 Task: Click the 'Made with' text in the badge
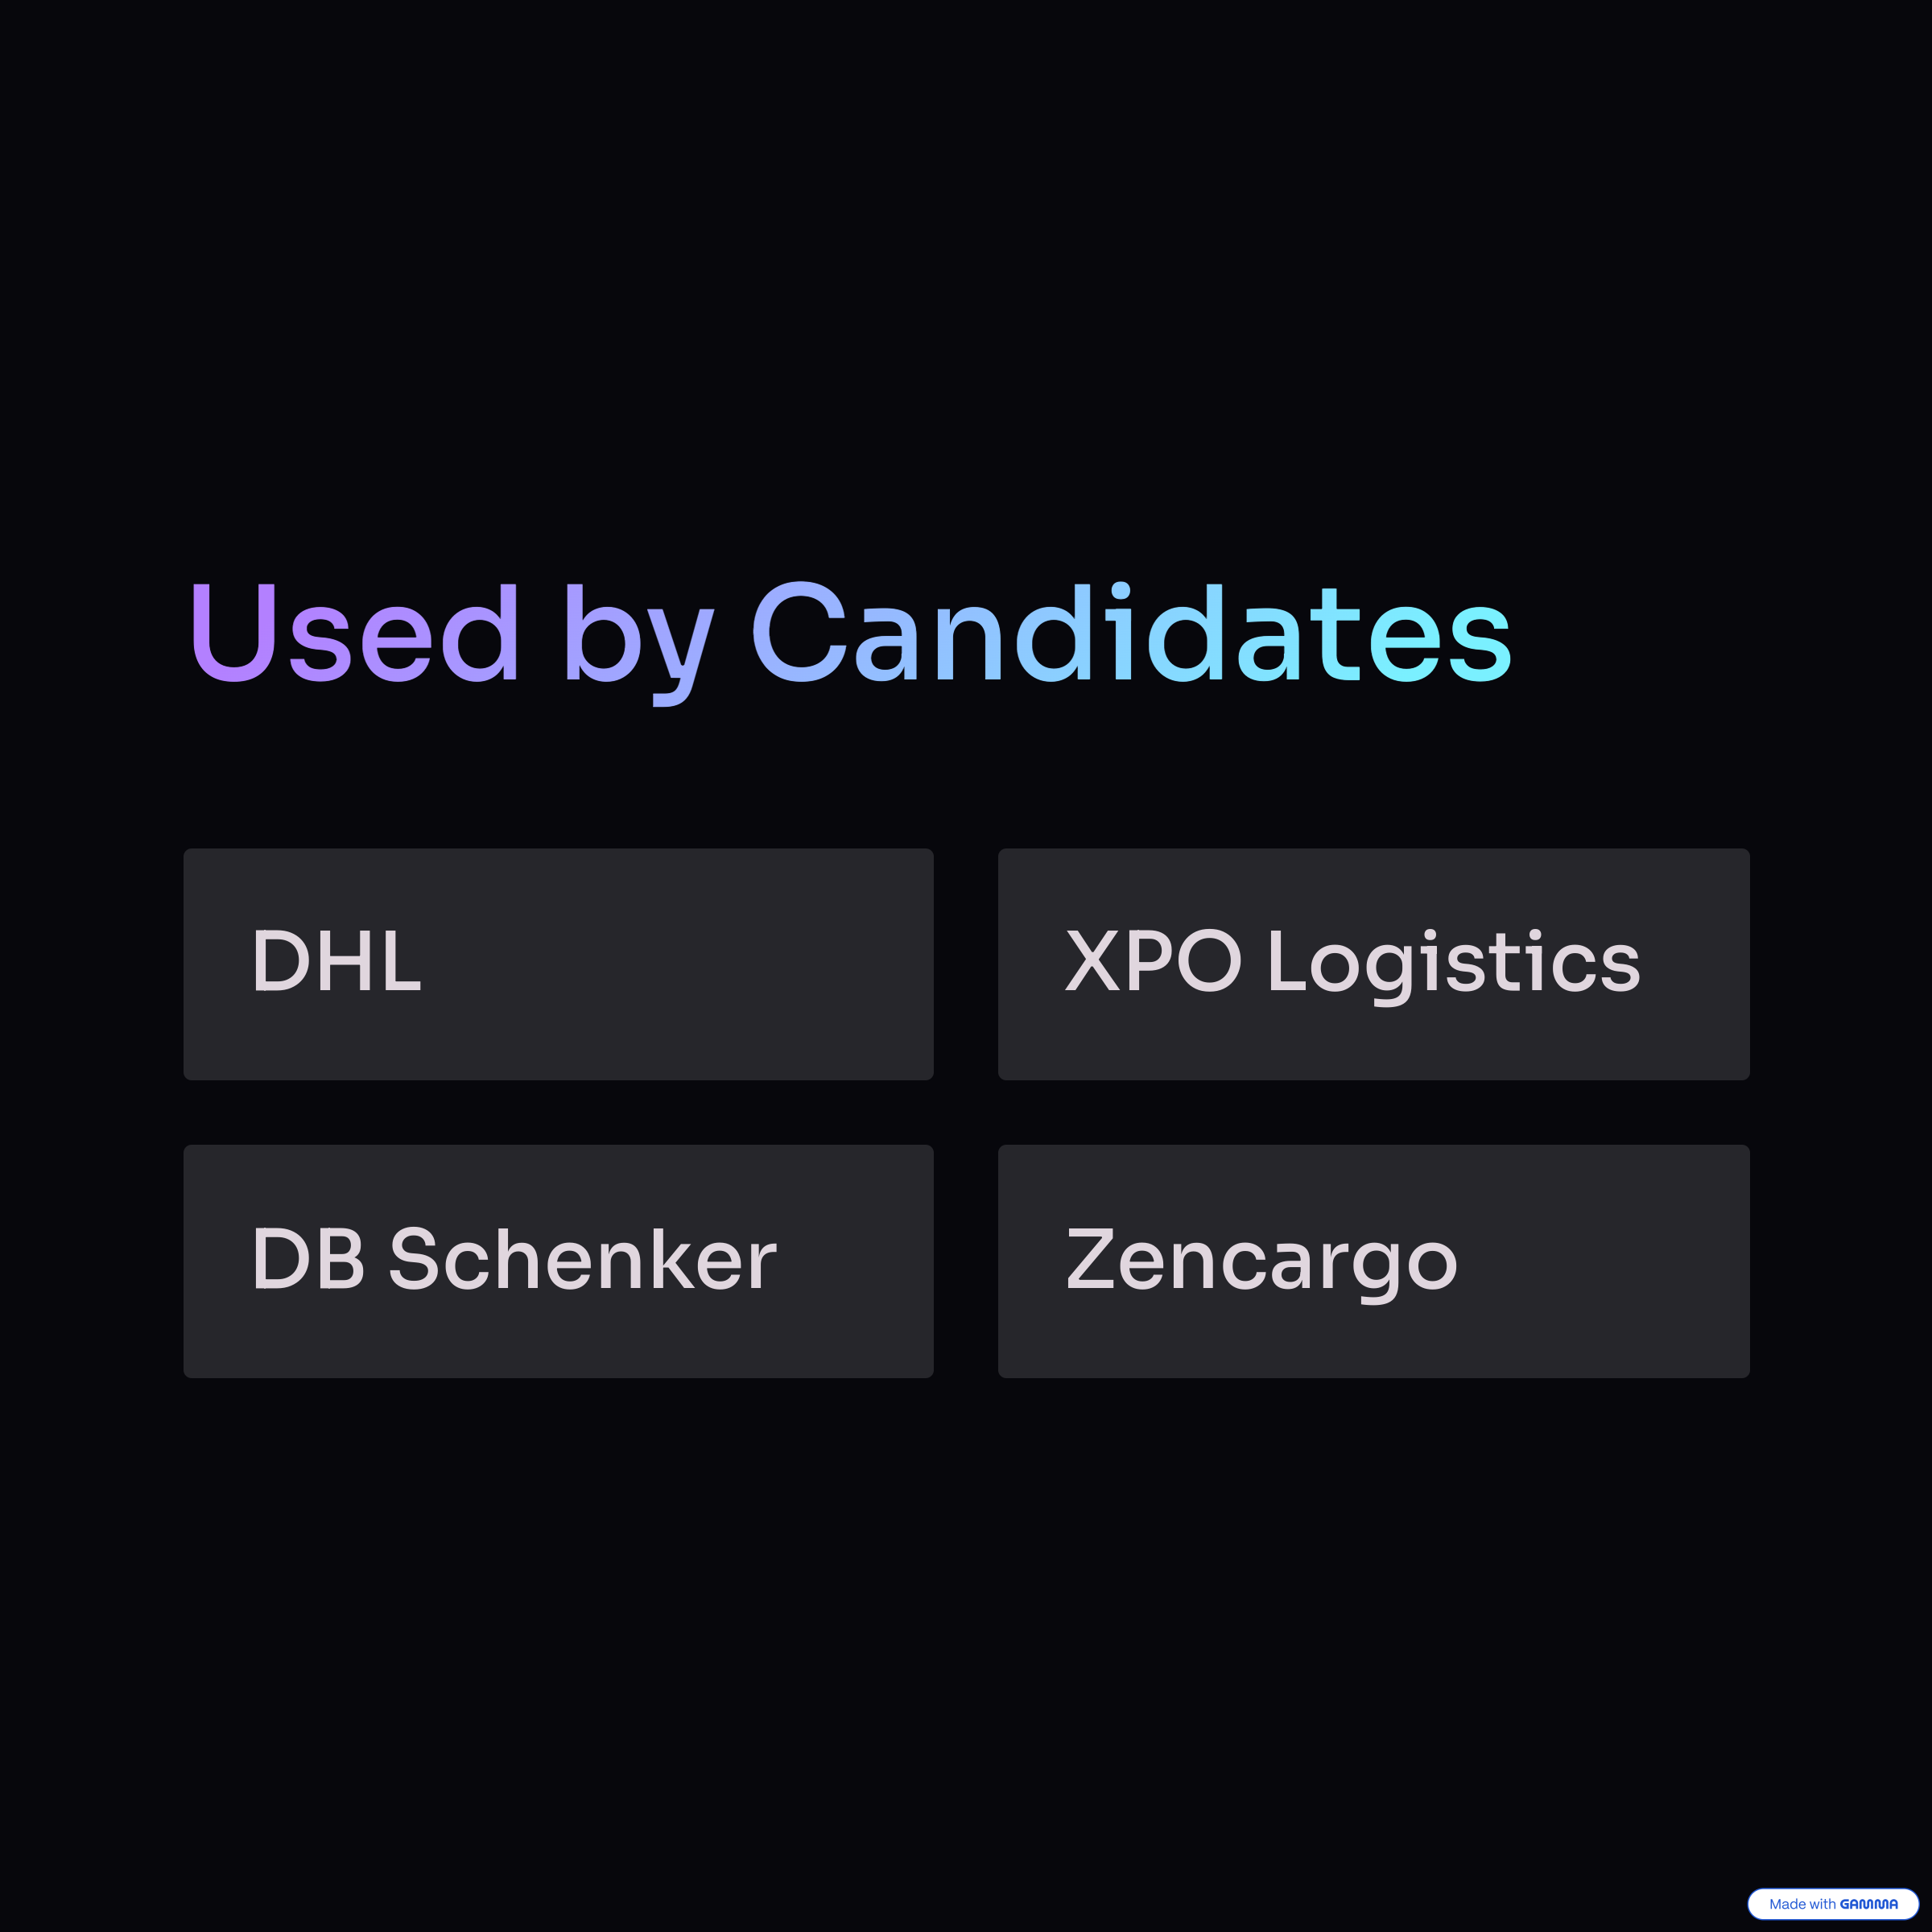1803,1904
